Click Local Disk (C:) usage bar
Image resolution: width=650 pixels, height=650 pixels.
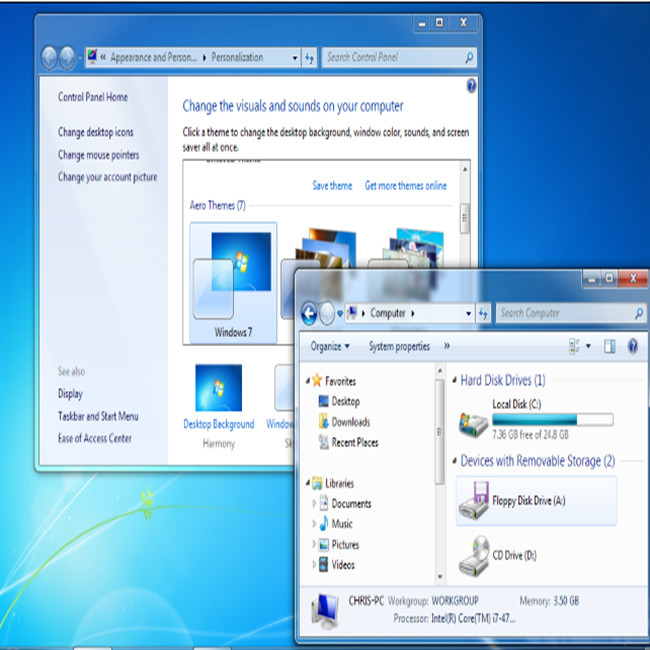[553, 420]
